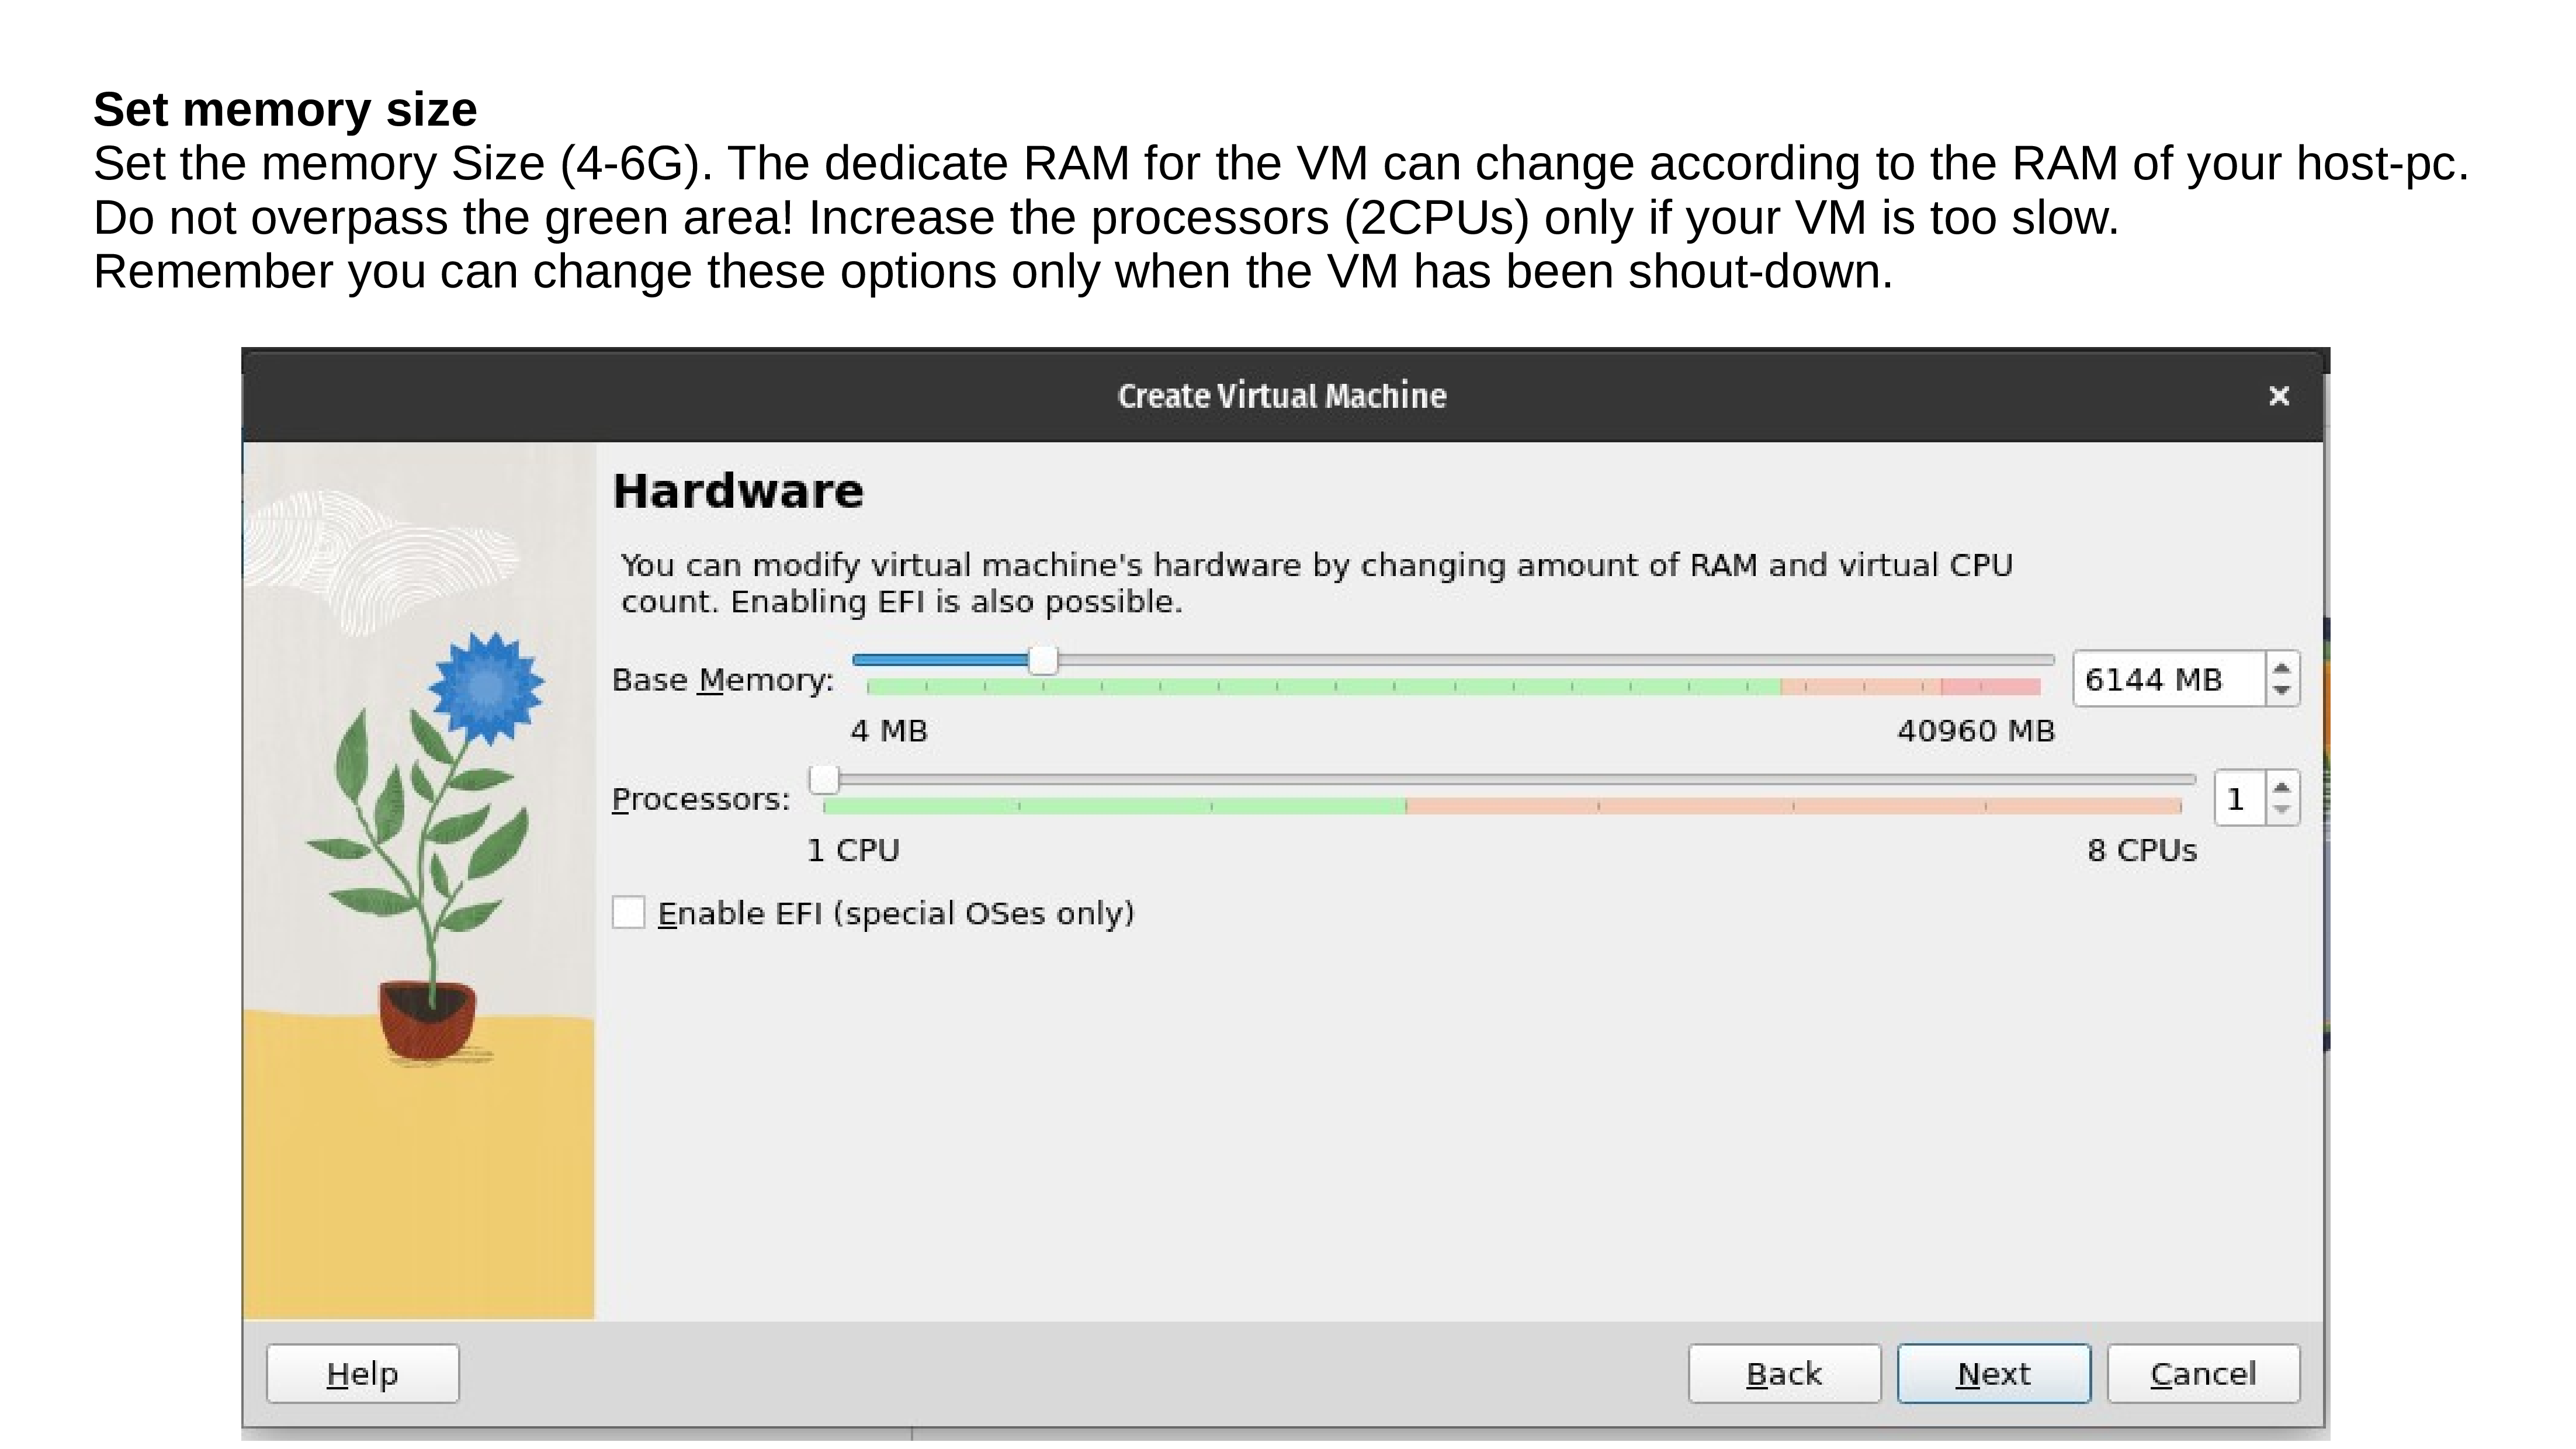Click the Create Virtual Machine title bar
Screen dimensions: 2576x1449
tap(1282, 396)
